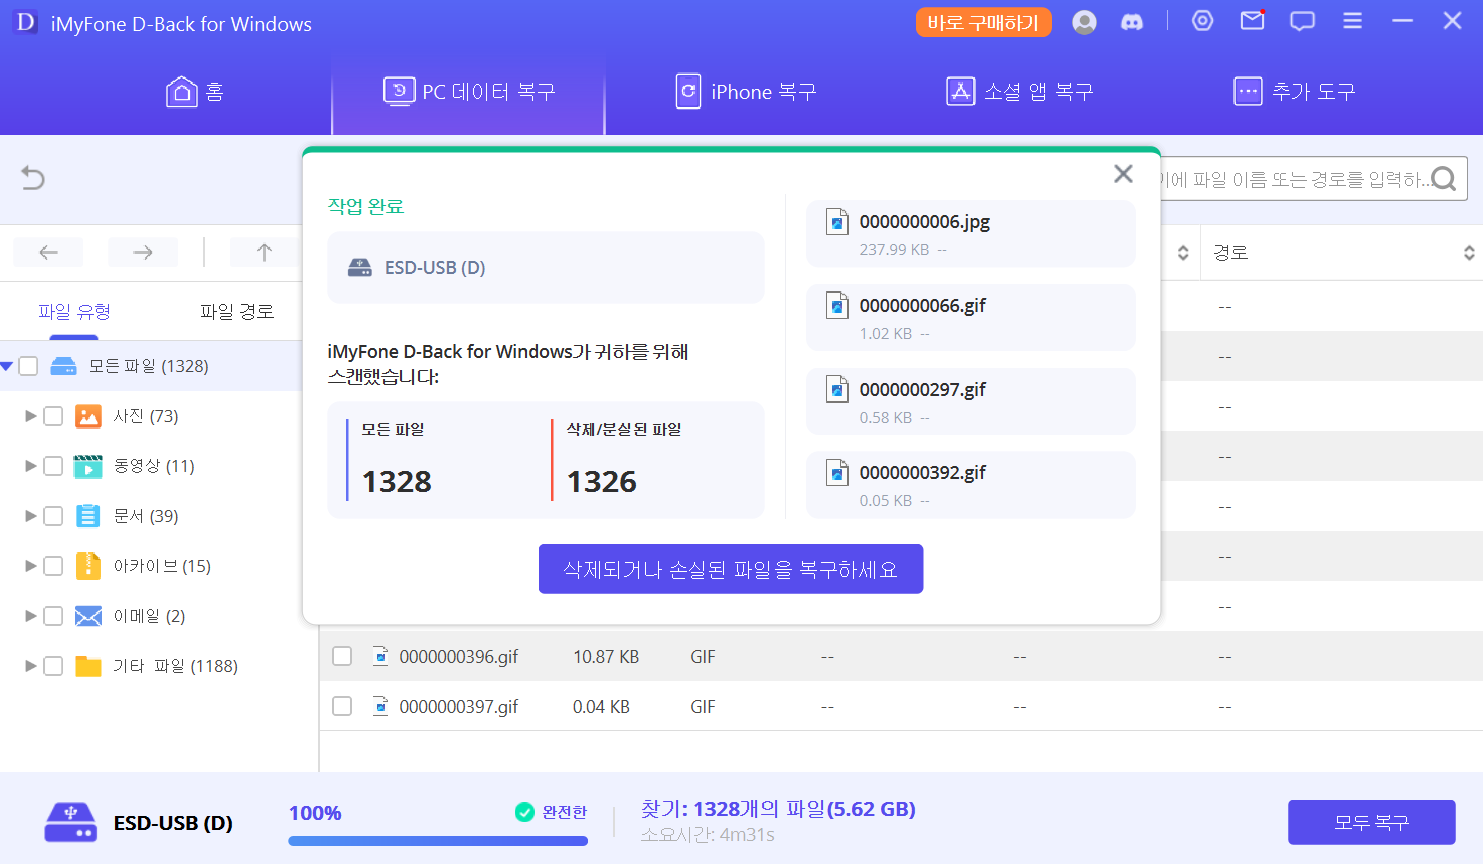Select the 0000000396.gif file checkbox
Screen dimensions: 1483x864
pyautogui.click(x=342, y=656)
